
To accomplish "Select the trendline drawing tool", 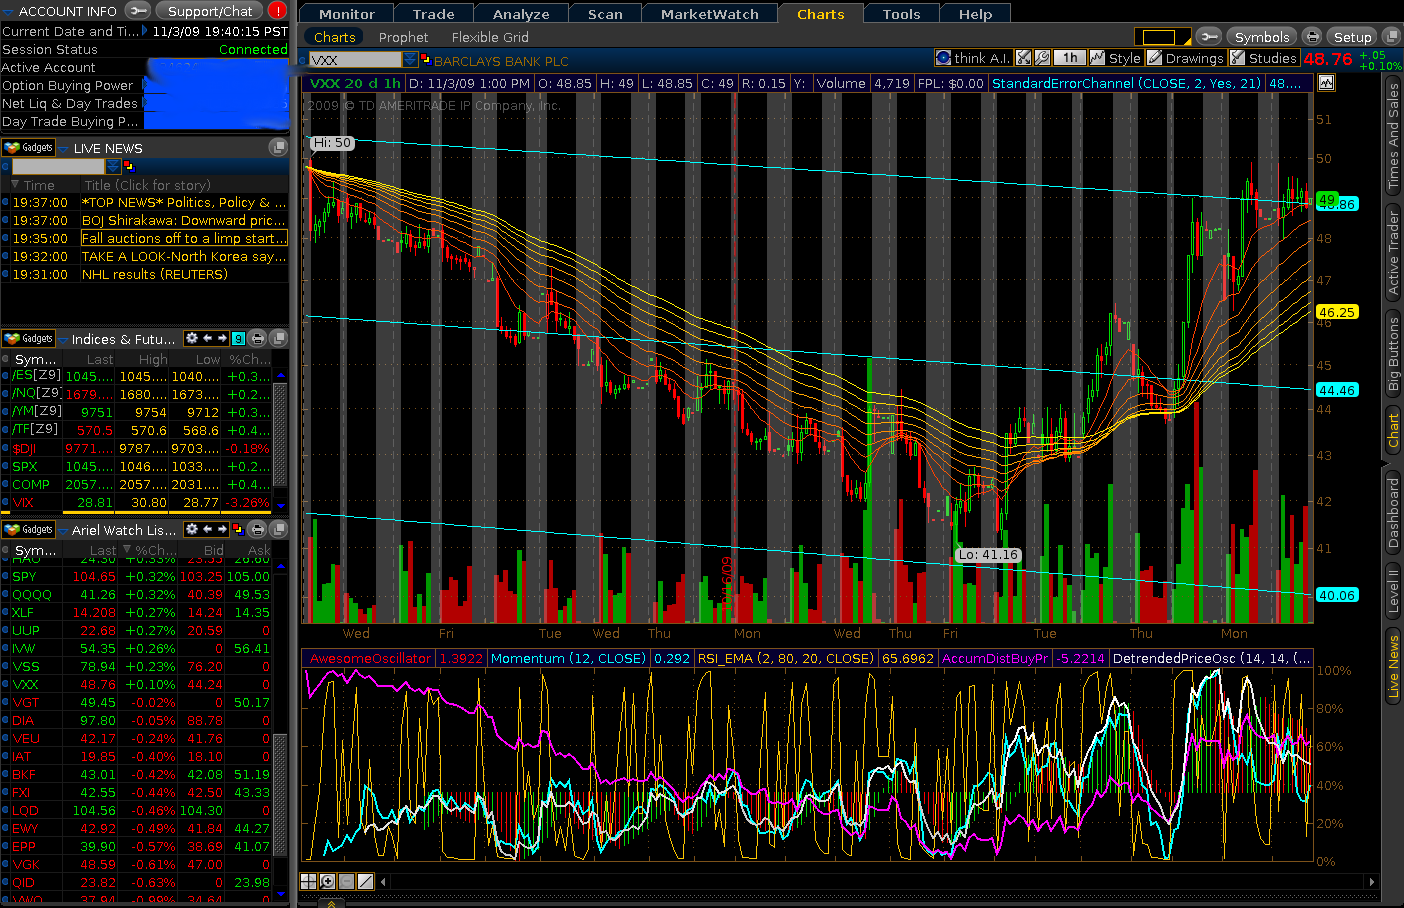I will 365,881.
